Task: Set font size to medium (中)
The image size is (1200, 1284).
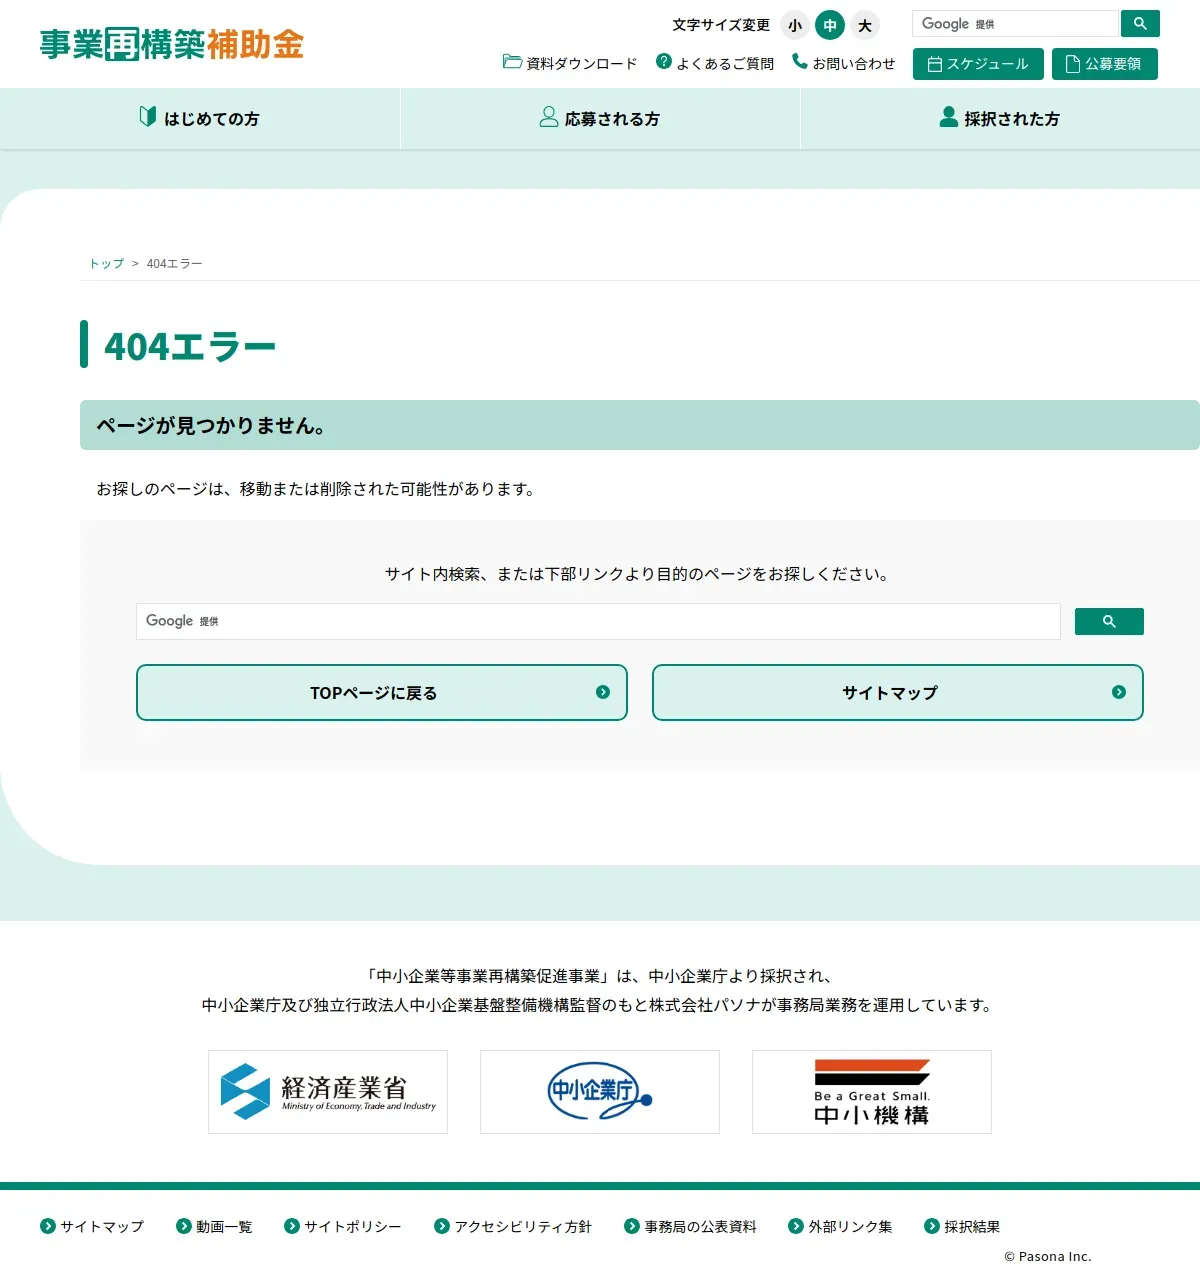Action: pos(830,26)
